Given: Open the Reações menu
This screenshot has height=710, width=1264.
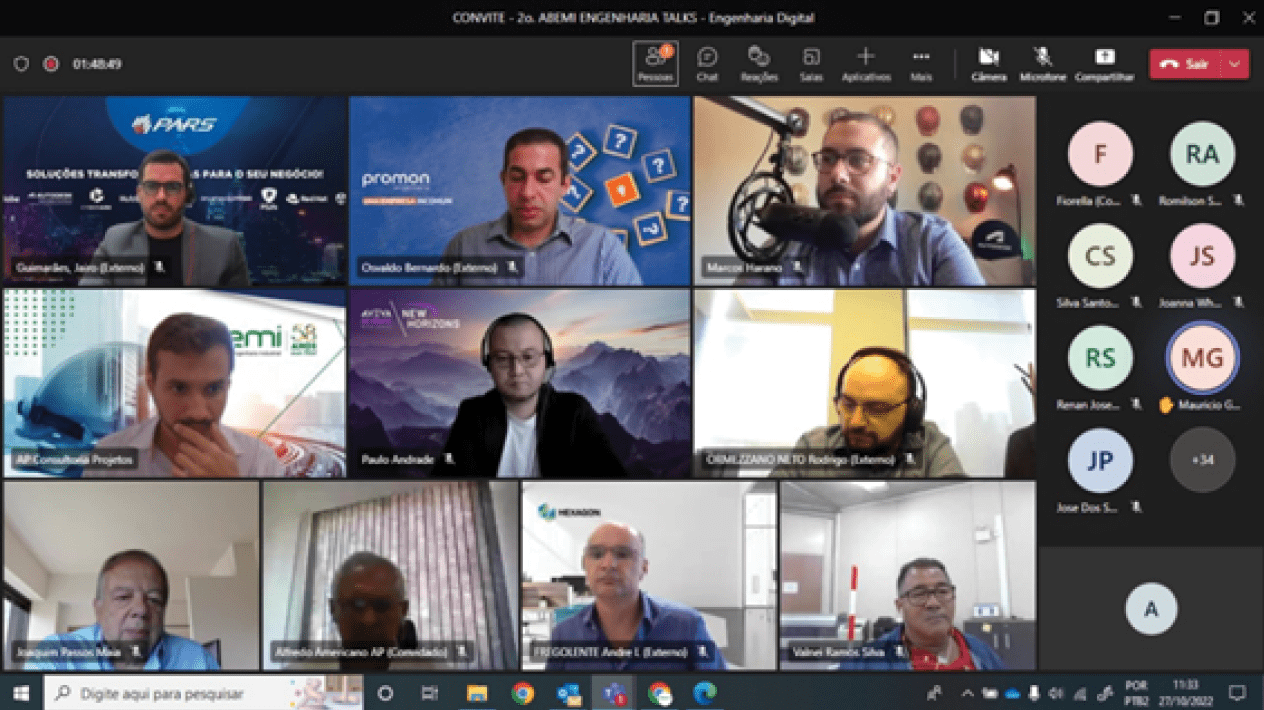Looking at the screenshot, I should [x=759, y=63].
